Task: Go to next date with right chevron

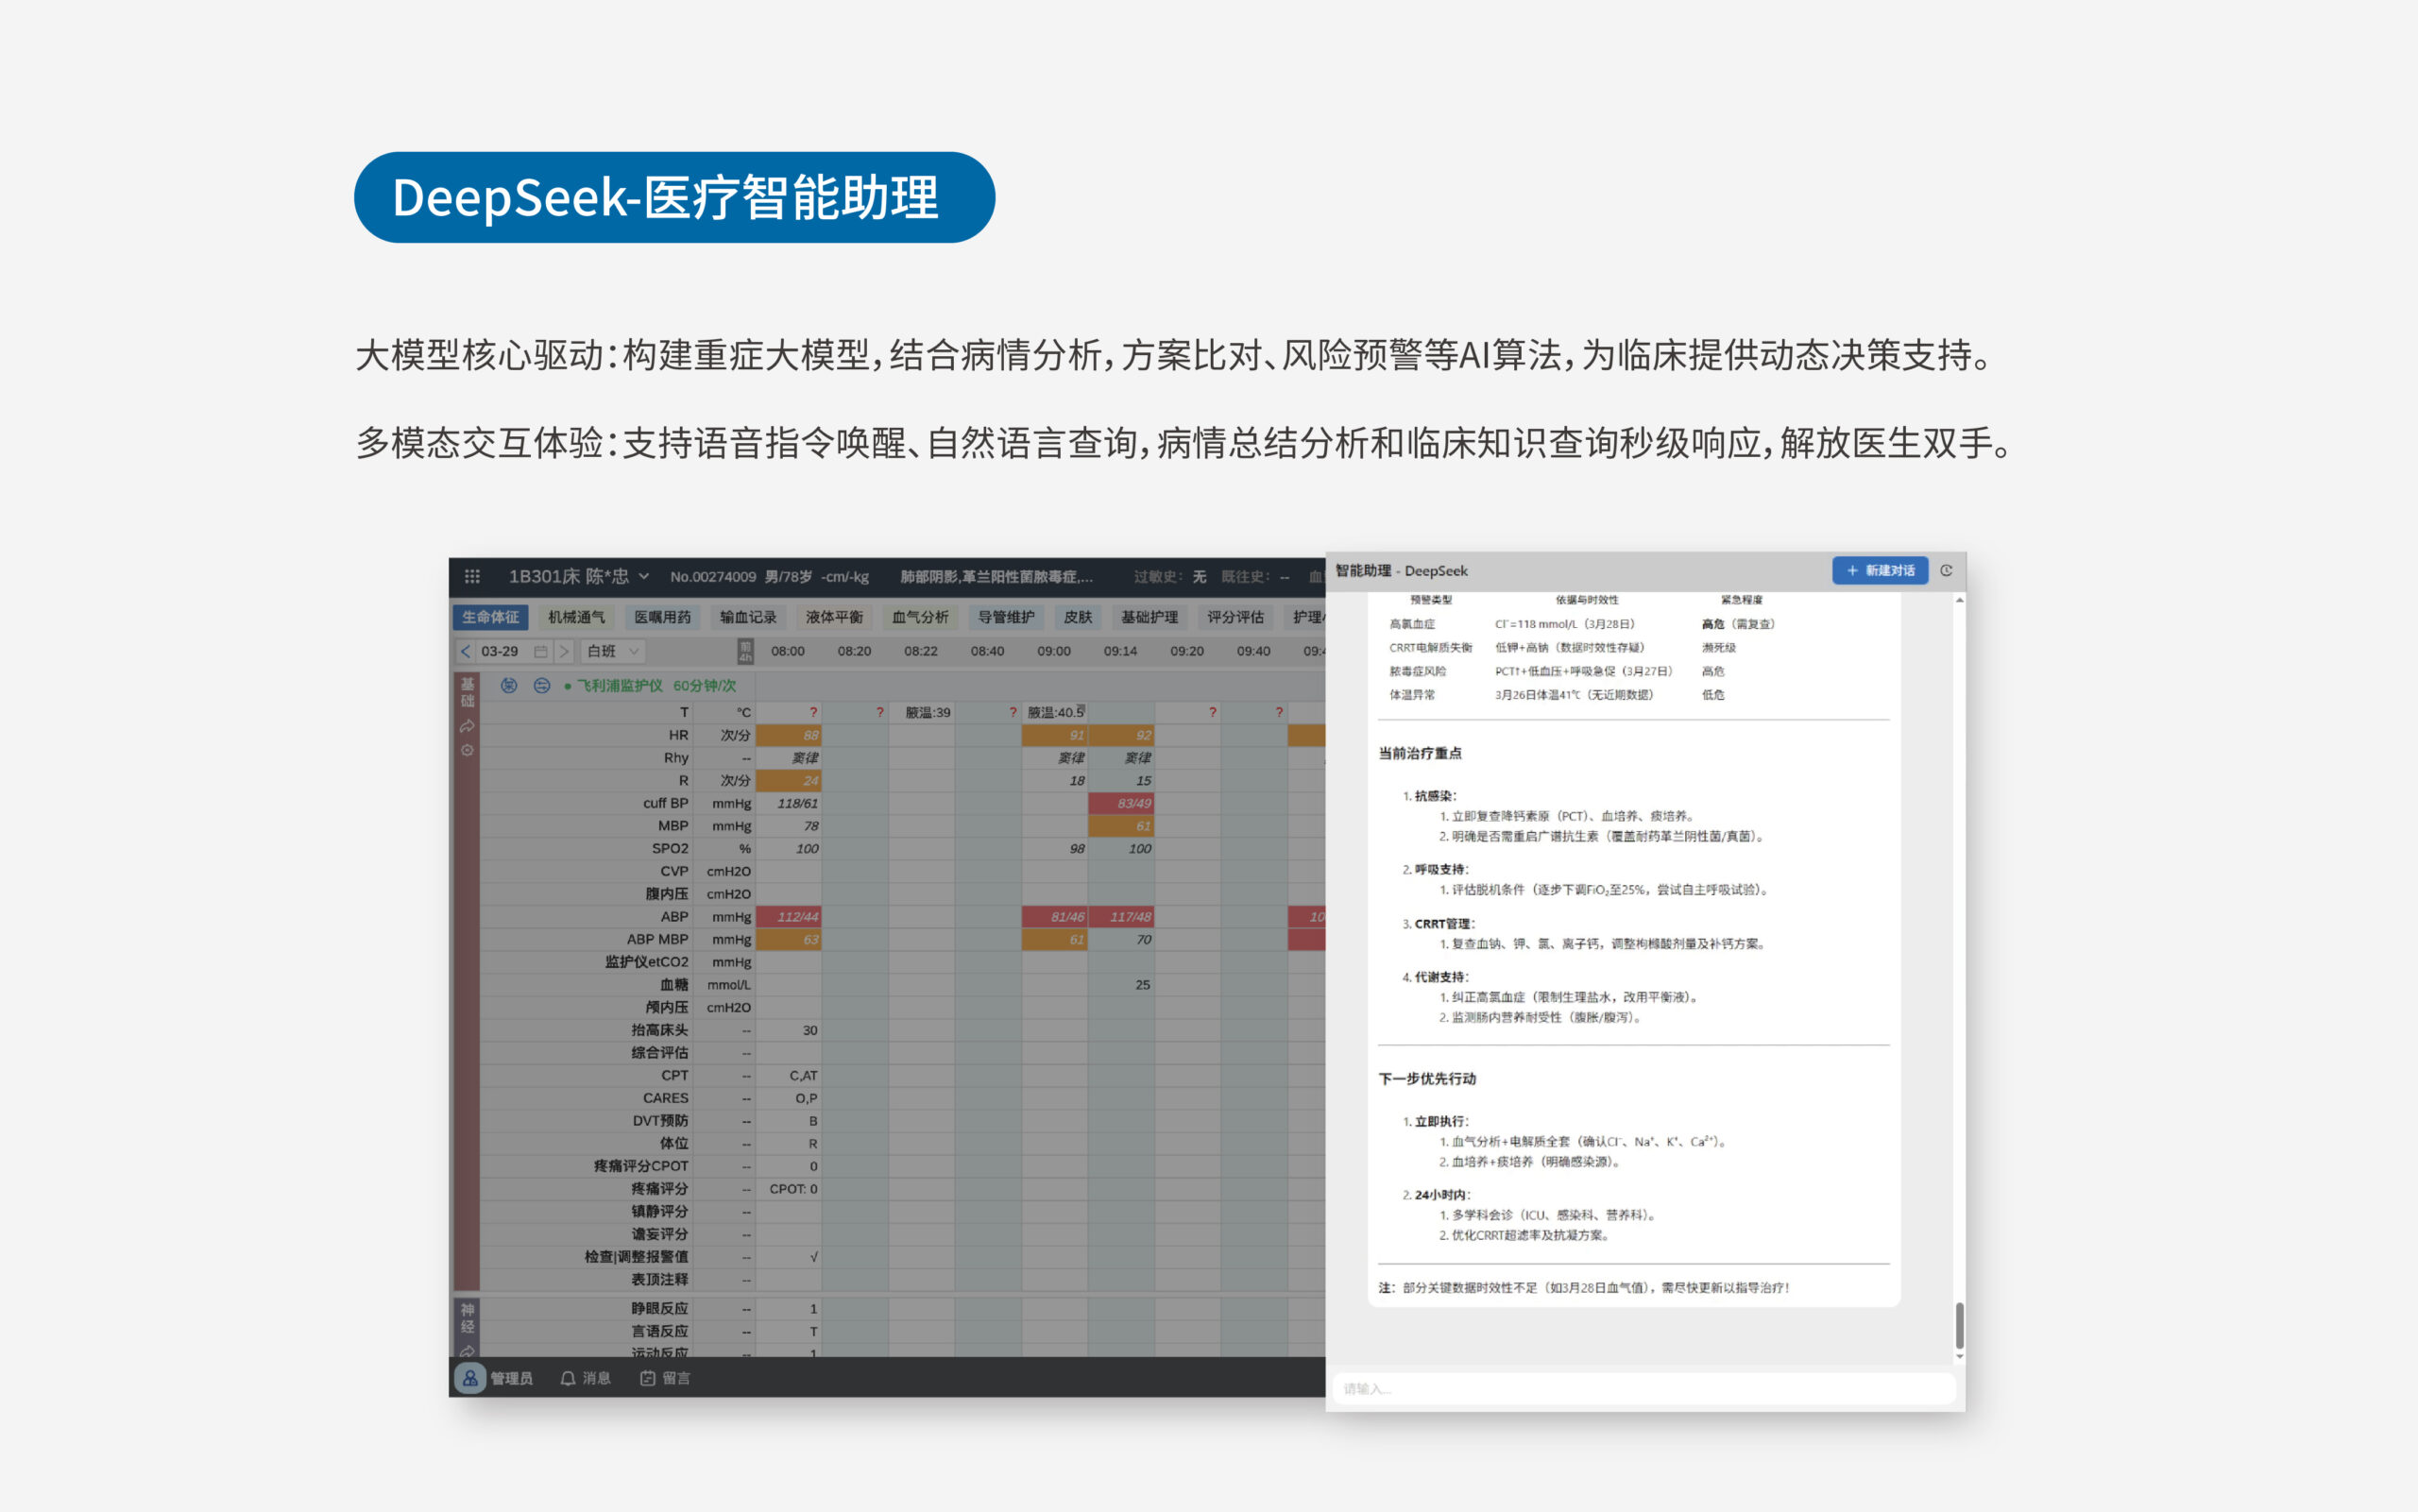Action: click(564, 651)
